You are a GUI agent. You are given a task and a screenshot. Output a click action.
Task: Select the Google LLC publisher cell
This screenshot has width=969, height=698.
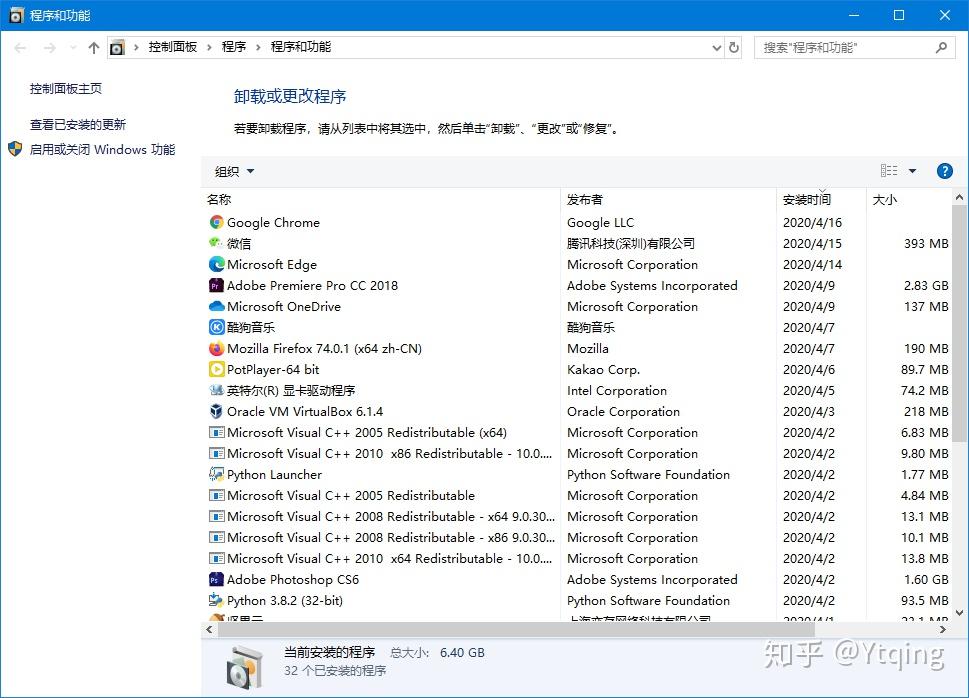pyautogui.click(x=600, y=223)
